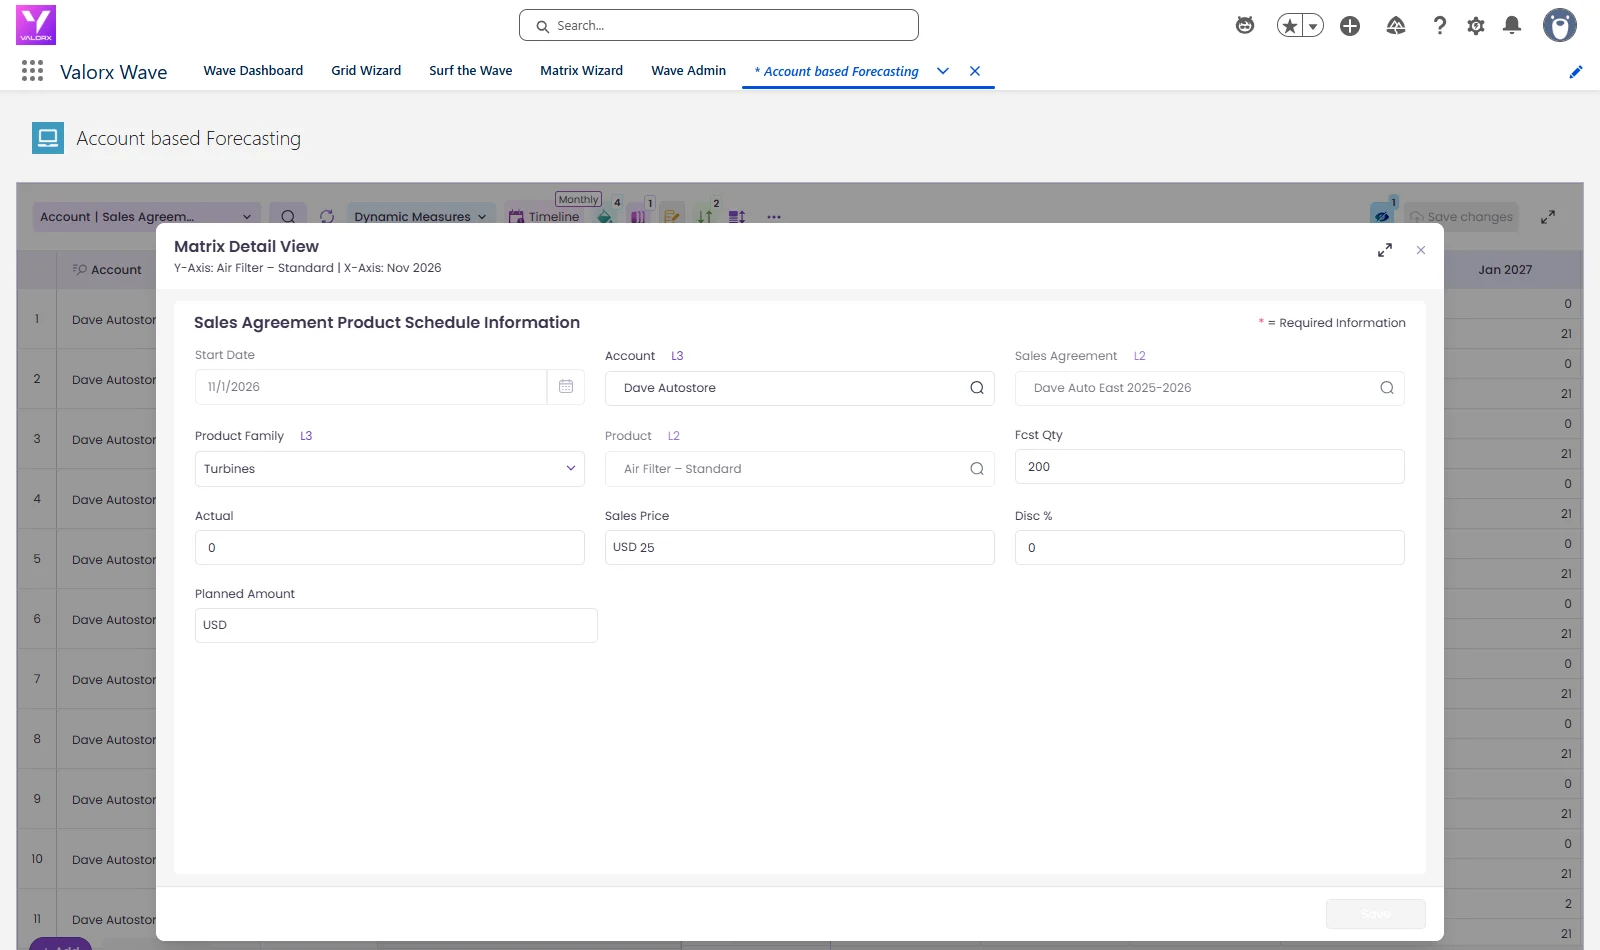Viewport: 1600px width, 950px height.
Task: Click the Valorx logo
Action: coord(36,25)
